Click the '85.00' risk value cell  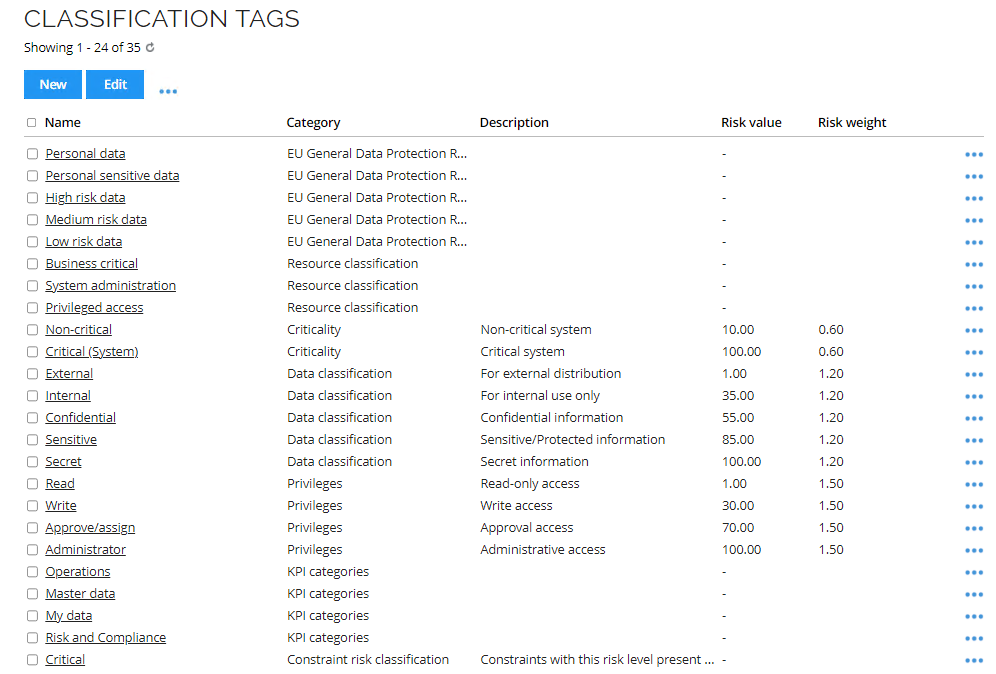[x=738, y=440]
